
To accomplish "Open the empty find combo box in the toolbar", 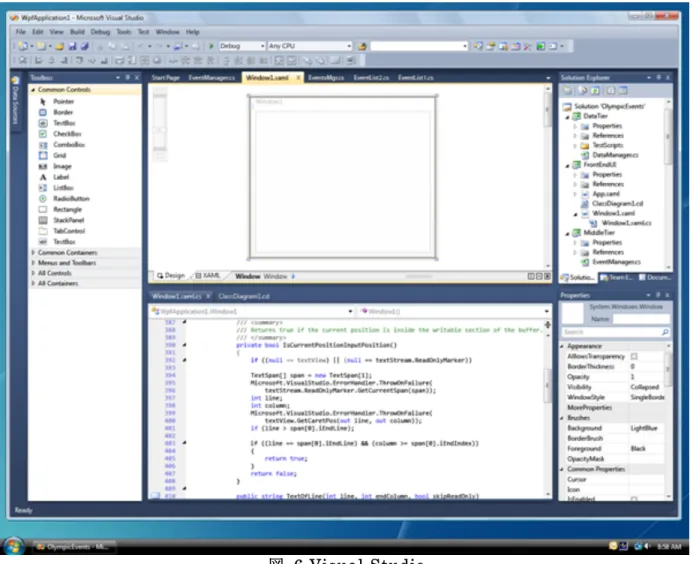I will click(x=465, y=46).
